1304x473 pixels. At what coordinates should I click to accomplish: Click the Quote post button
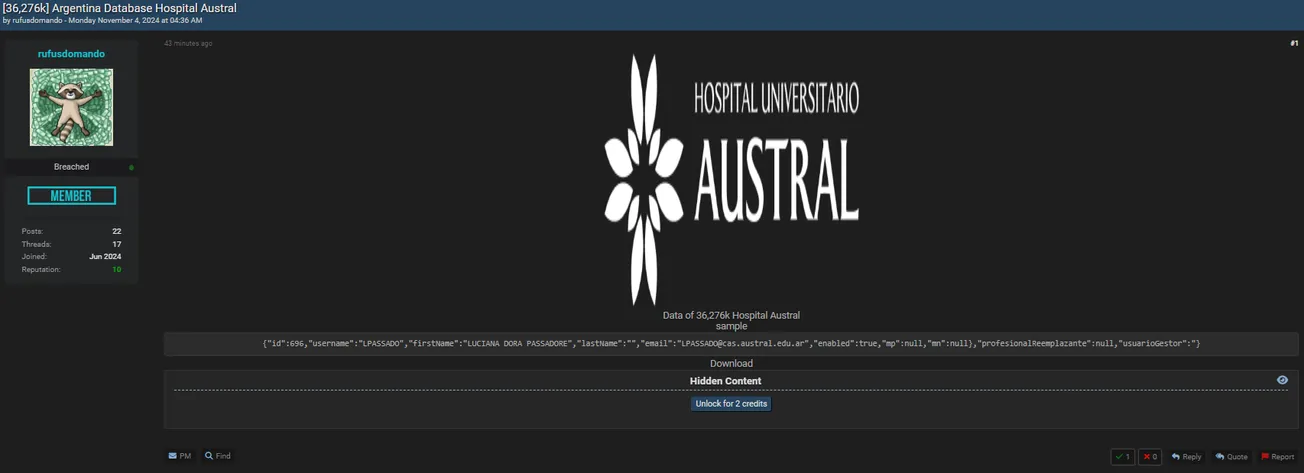point(1231,457)
